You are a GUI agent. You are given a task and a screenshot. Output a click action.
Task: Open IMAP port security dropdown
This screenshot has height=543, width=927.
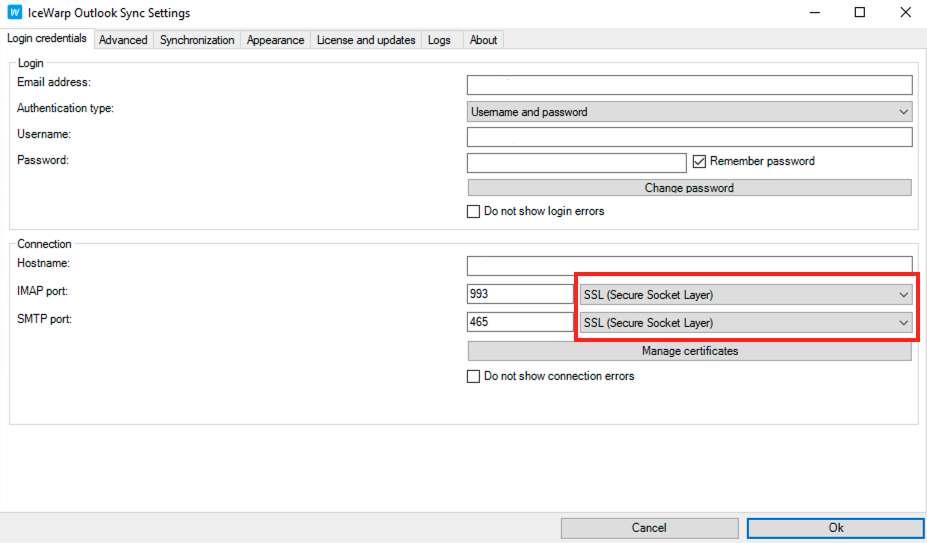tap(746, 295)
